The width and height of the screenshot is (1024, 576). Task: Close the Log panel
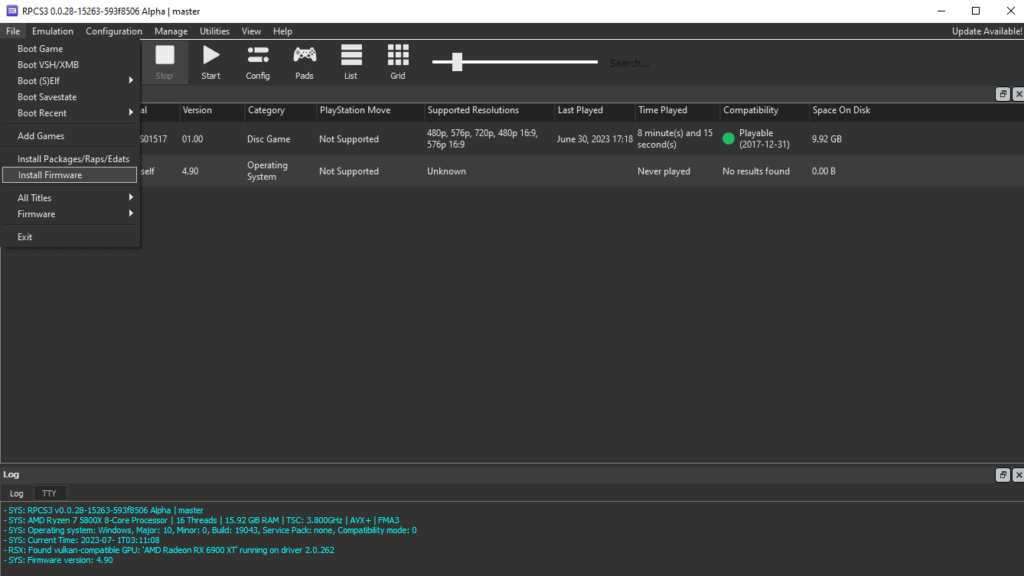click(1018, 475)
